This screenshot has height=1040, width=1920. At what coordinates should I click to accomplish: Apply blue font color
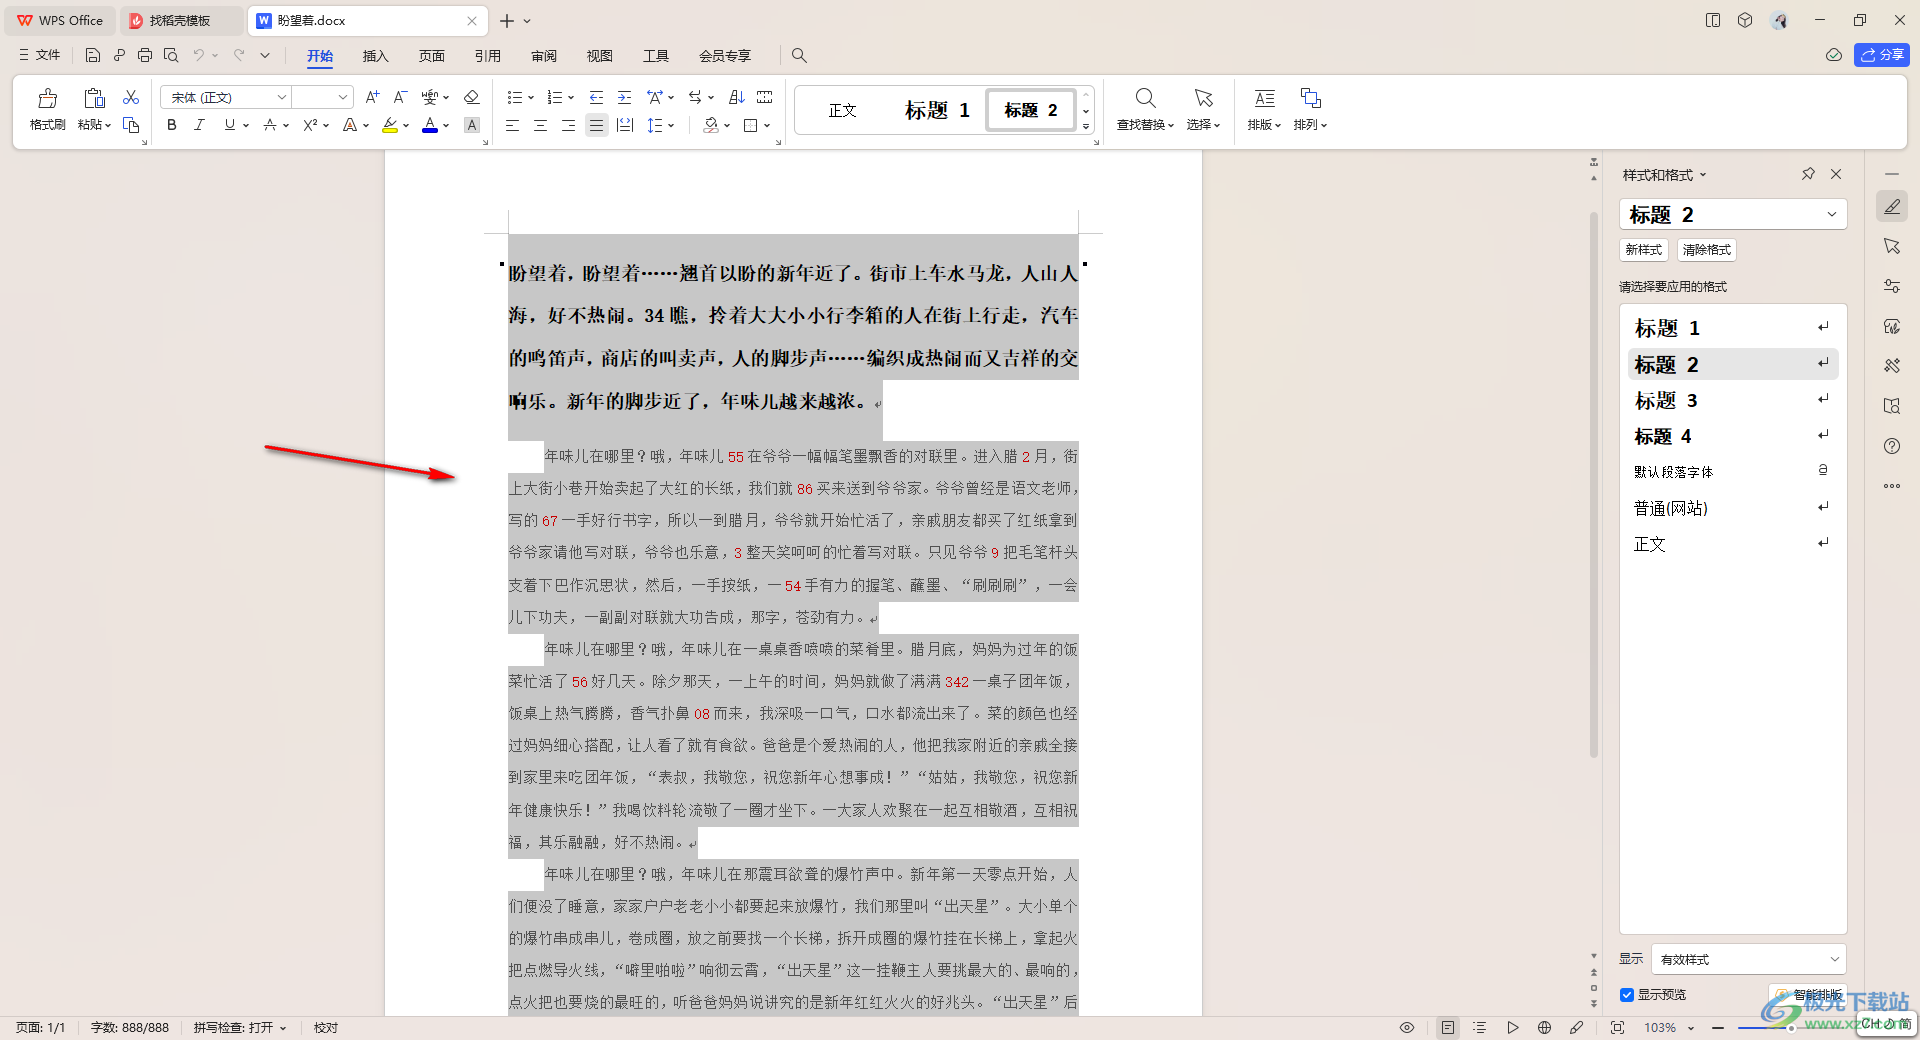pos(430,125)
